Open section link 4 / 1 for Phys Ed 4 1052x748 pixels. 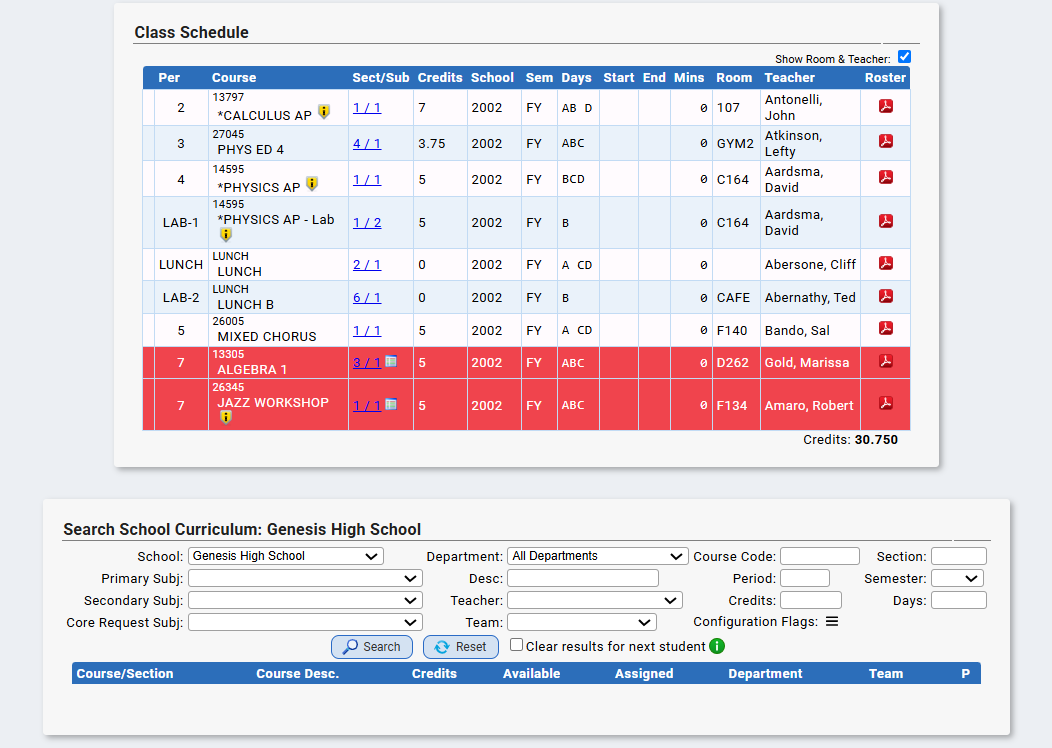point(367,144)
